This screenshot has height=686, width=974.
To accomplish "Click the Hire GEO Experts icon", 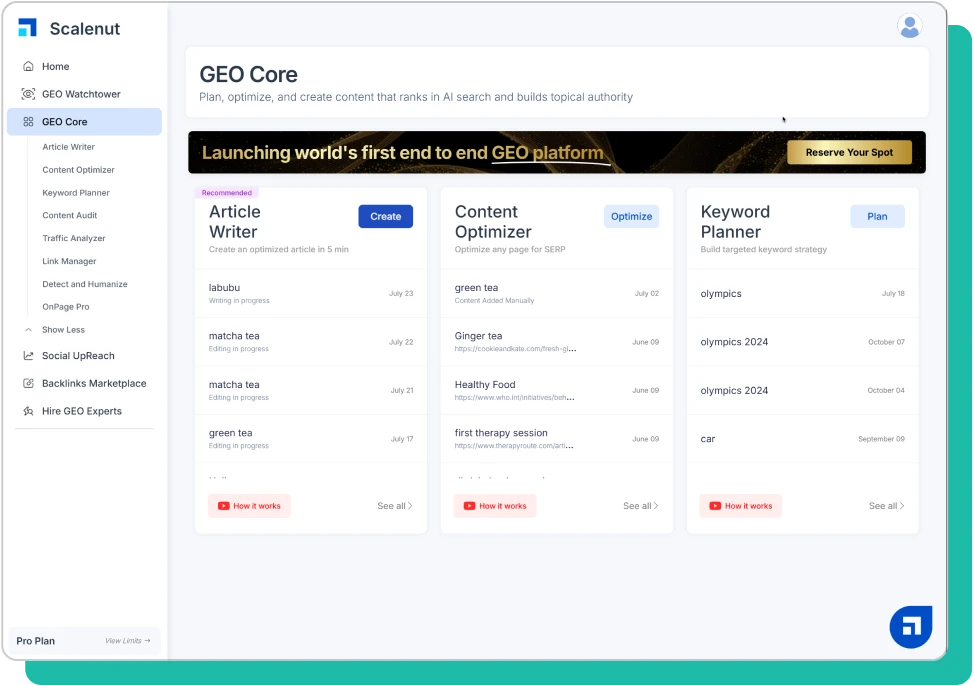I will pyautogui.click(x=28, y=411).
